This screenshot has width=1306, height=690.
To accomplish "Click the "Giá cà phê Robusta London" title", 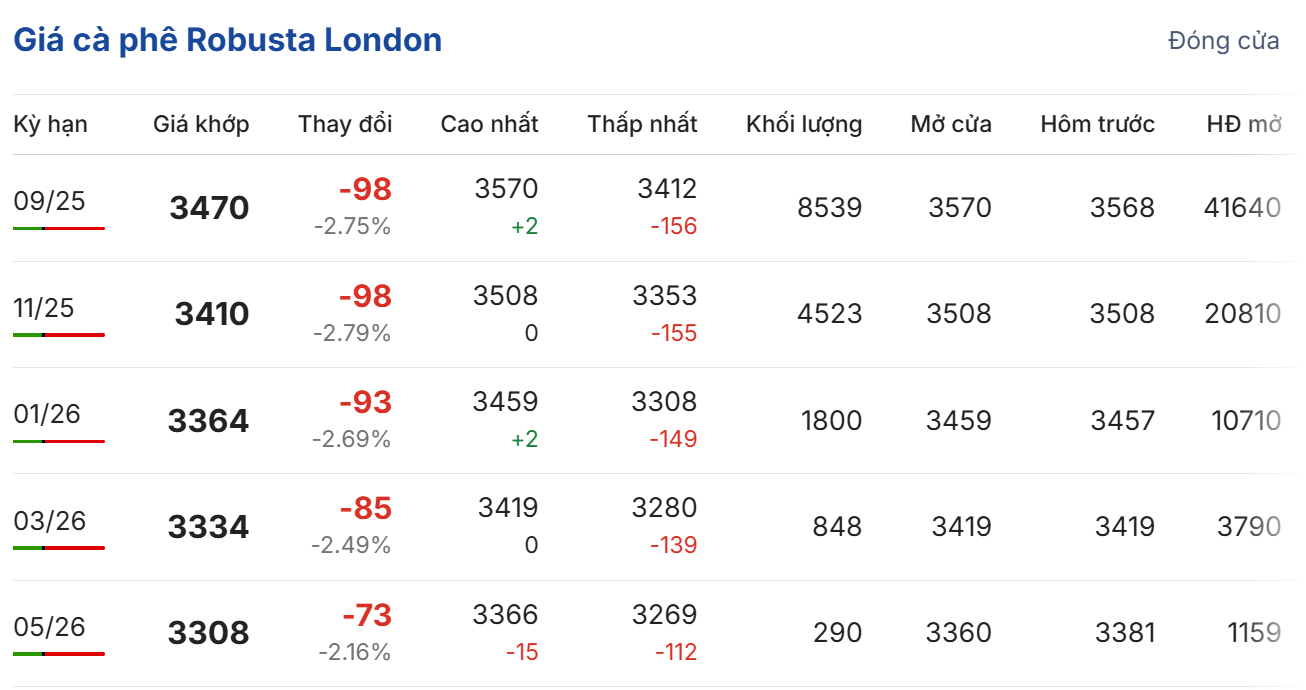I will tap(227, 40).
